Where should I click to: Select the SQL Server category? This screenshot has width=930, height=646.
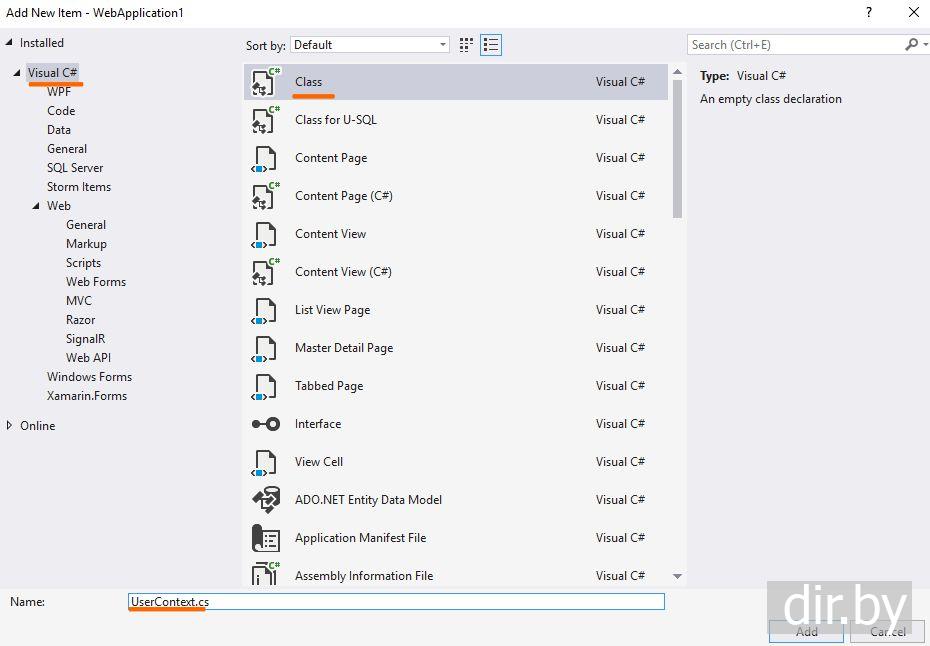[x=75, y=168]
